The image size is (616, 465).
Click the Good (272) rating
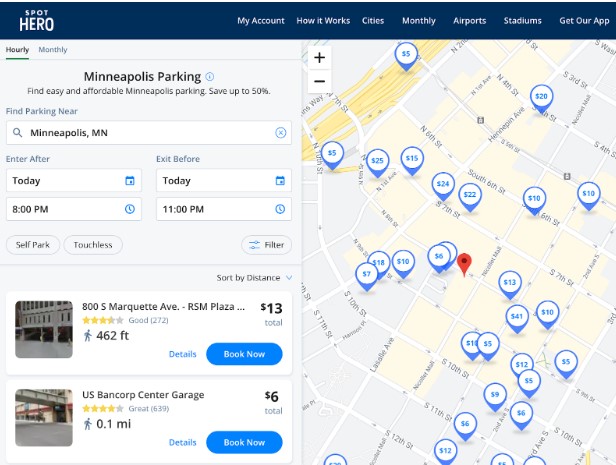(x=148, y=320)
